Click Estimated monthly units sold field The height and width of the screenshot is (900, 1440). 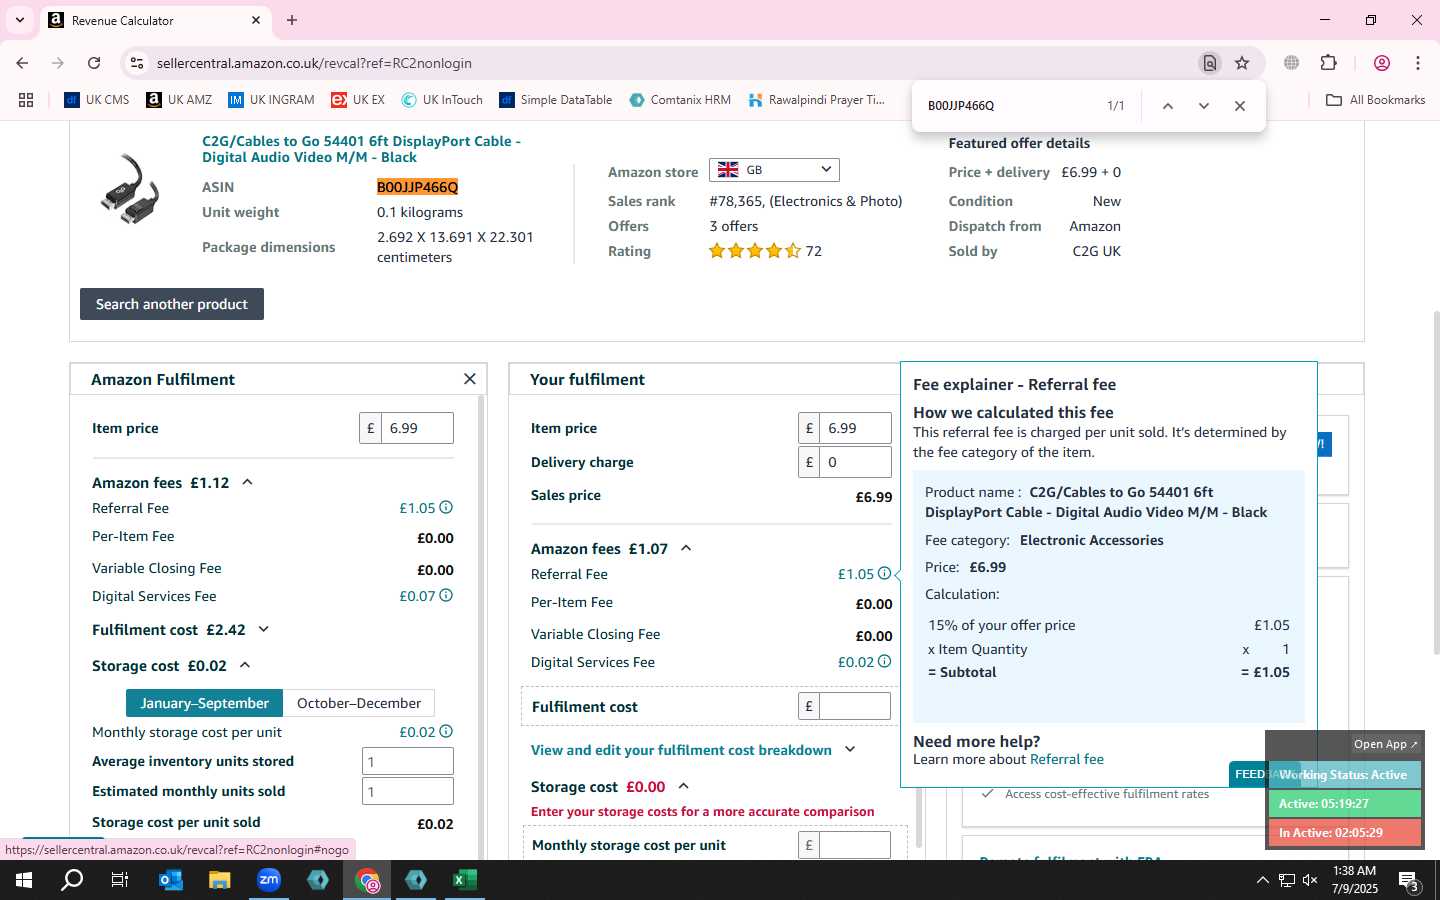click(x=408, y=791)
